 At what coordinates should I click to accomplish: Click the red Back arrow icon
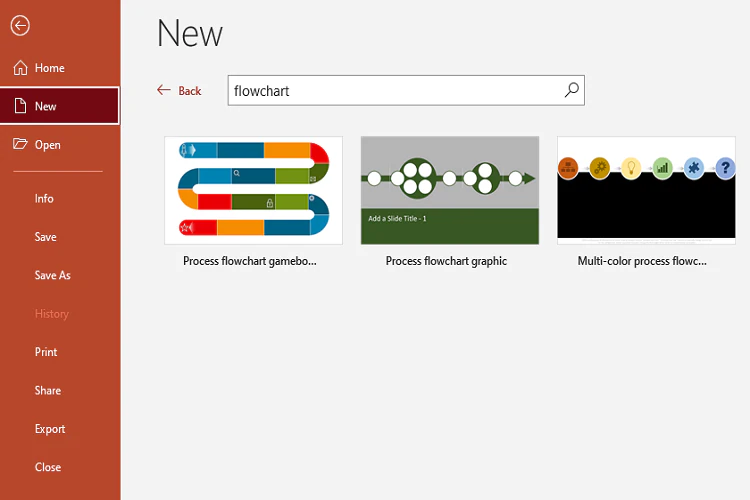(164, 90)
